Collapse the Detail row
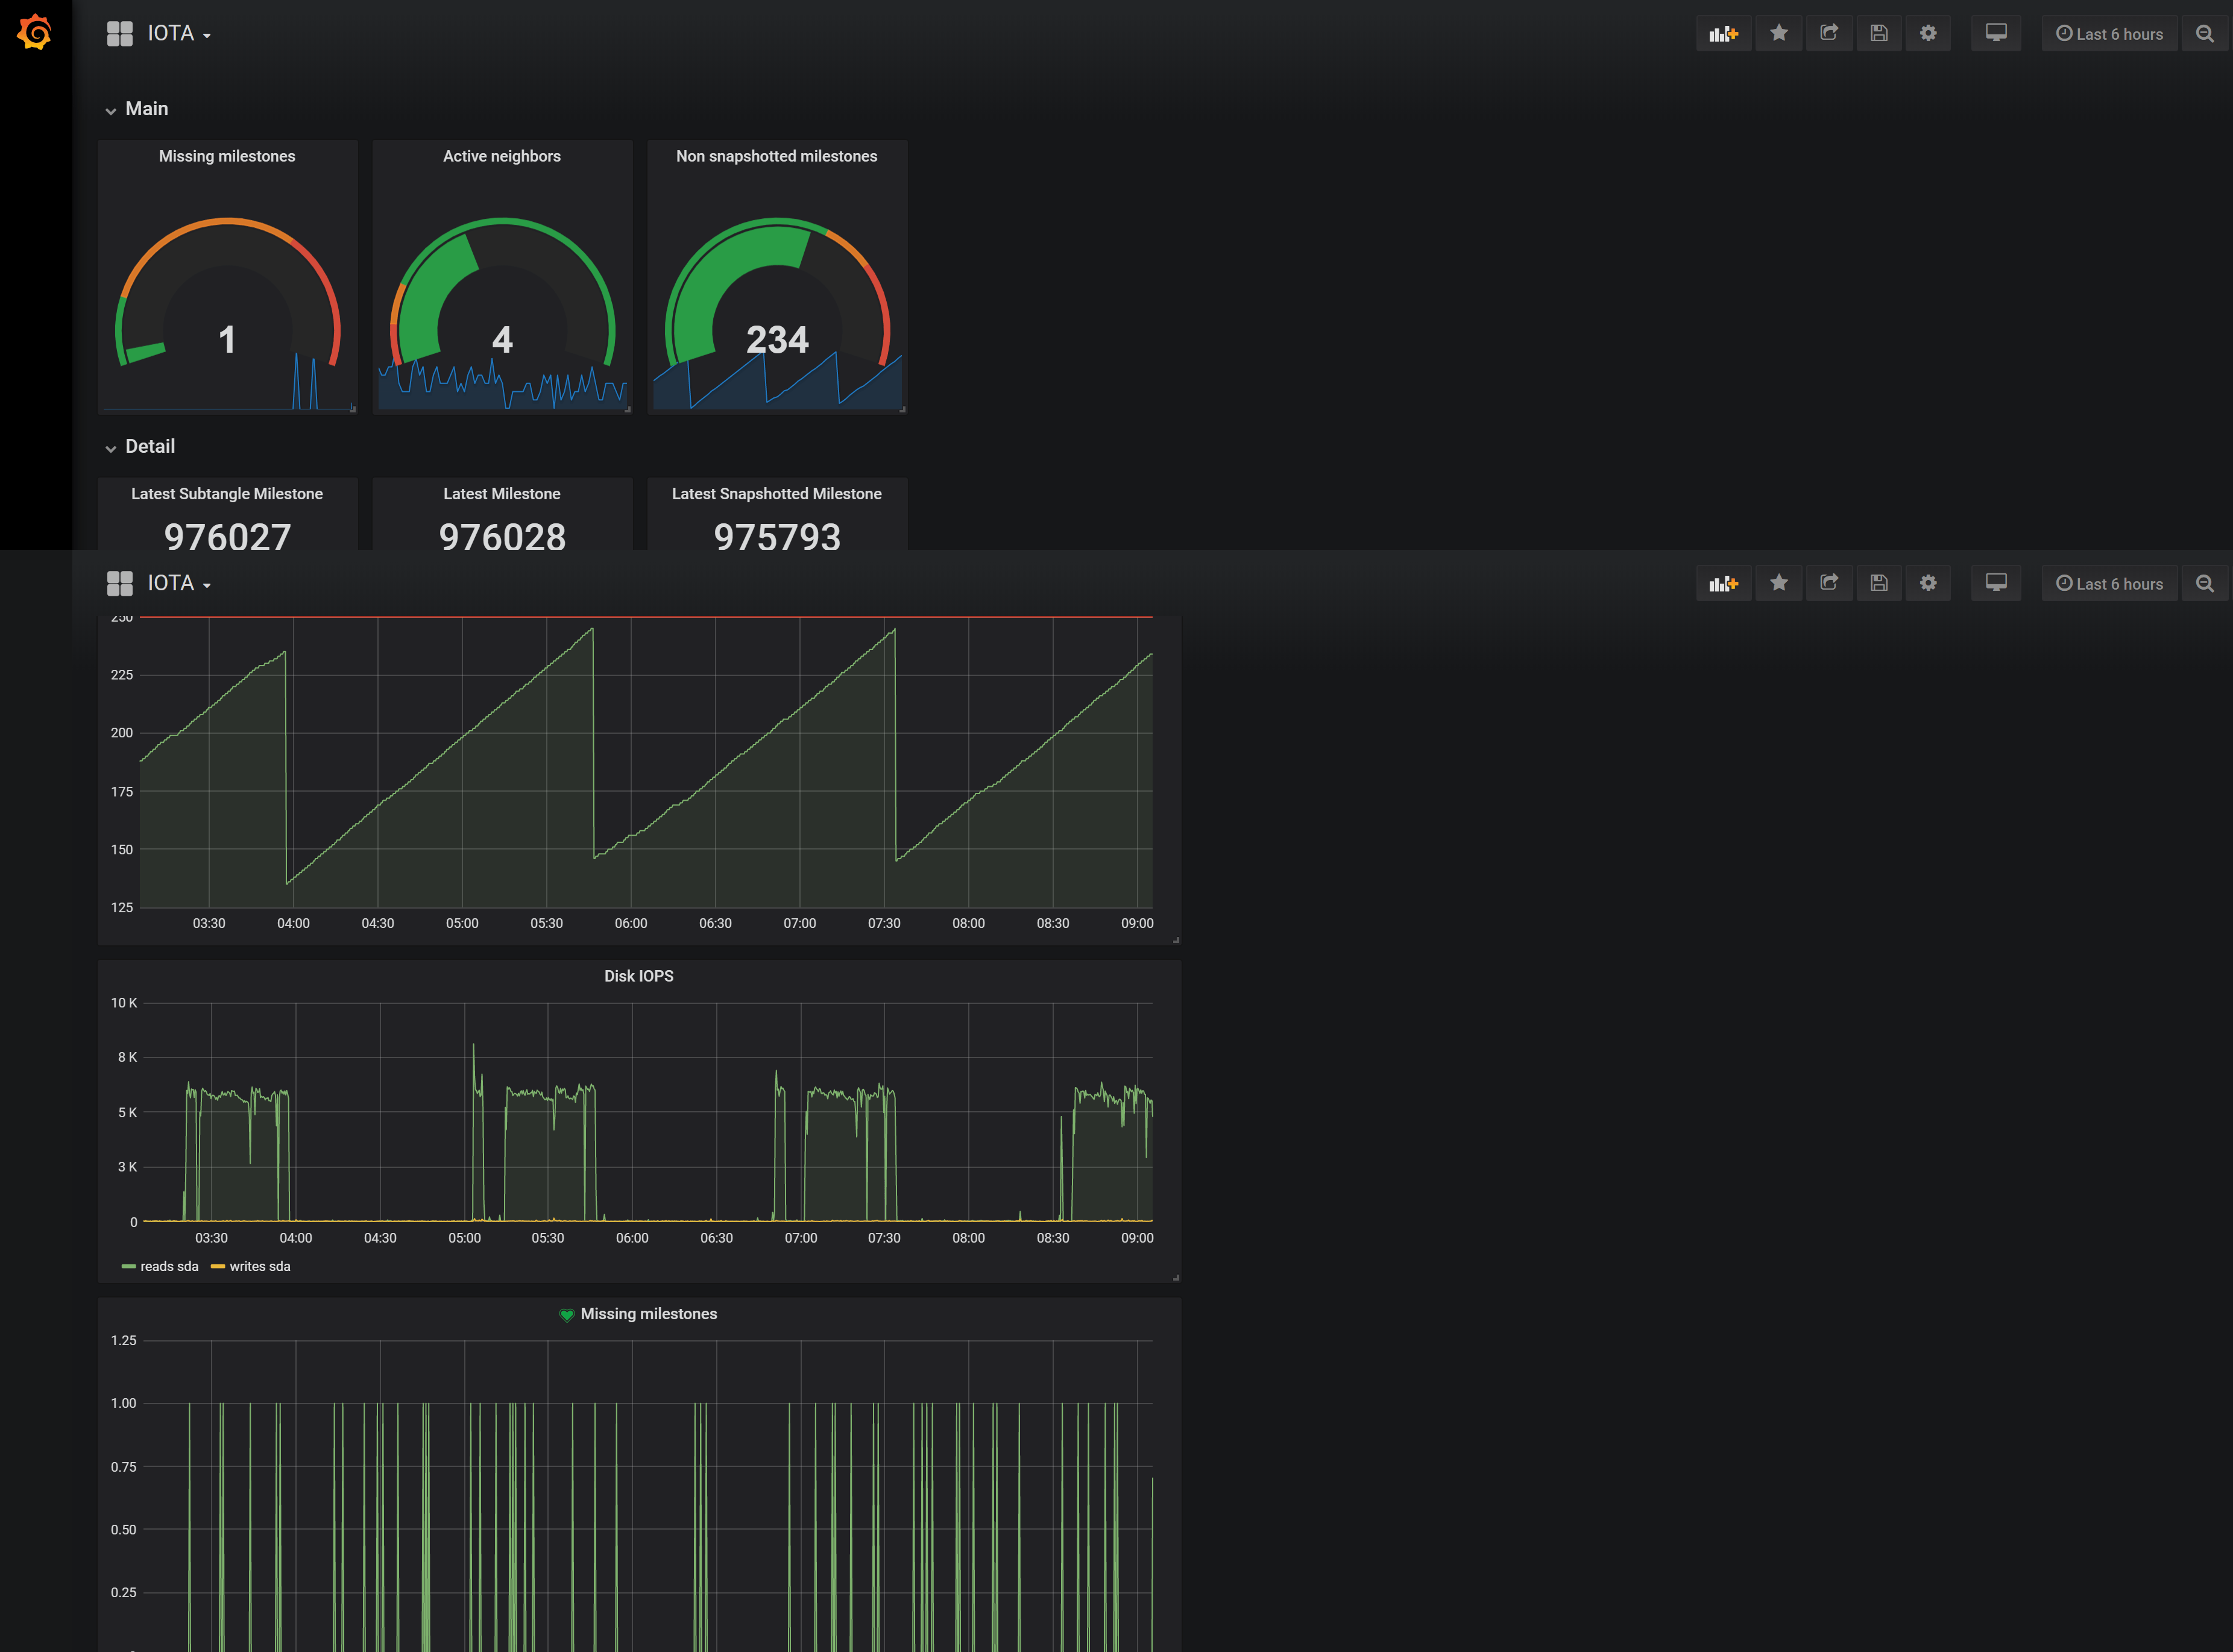 pos(140,447)
